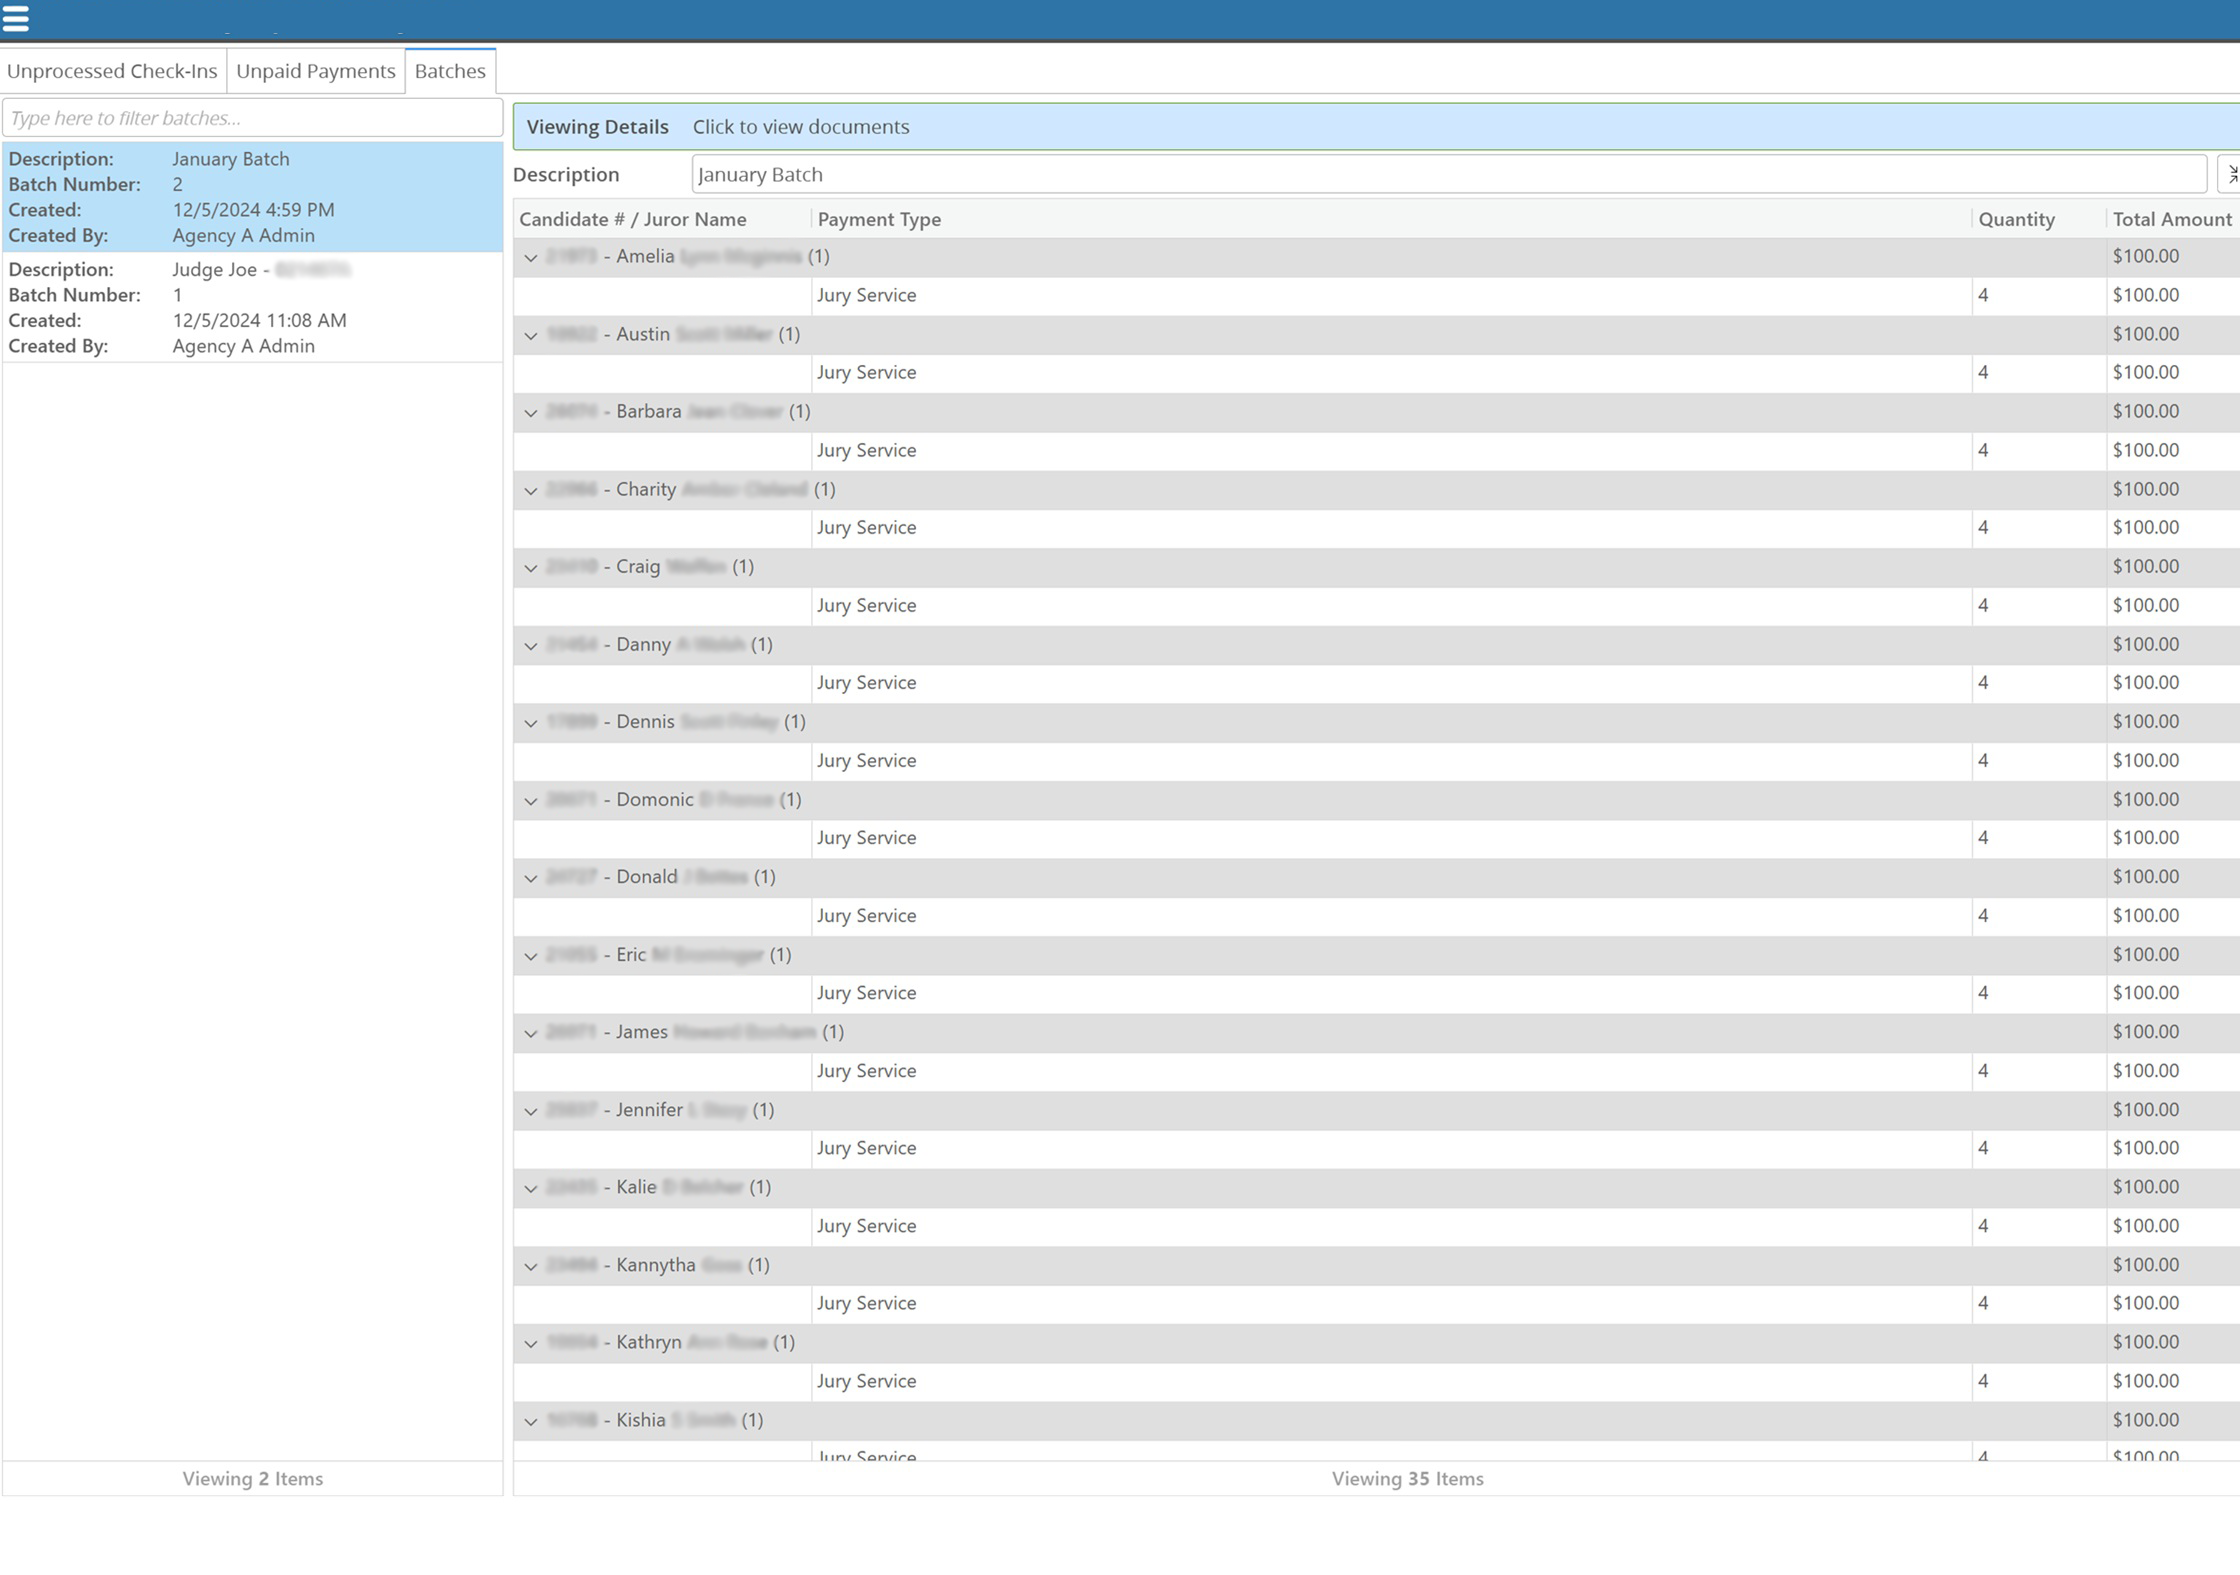
Task: Collapse the Danny row using its chevron
Action: click(x=531, y=646)
